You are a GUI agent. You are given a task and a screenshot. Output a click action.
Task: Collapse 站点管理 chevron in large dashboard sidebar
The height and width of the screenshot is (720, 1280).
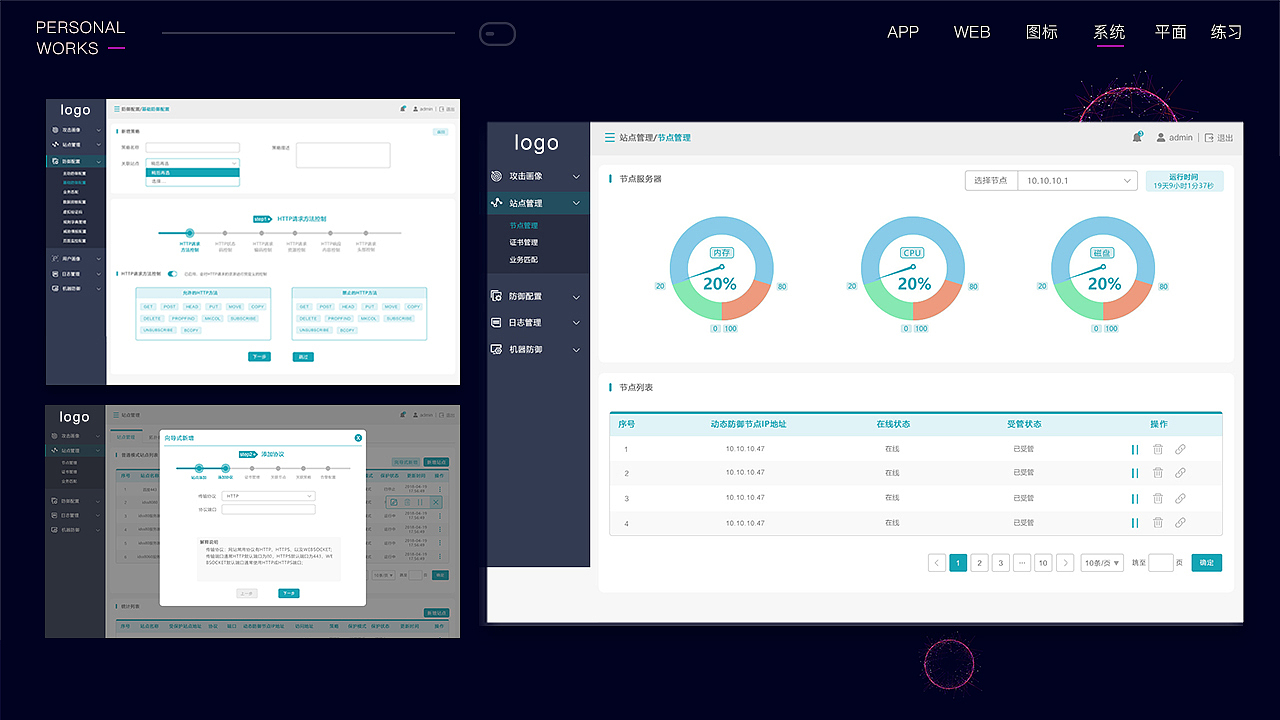(x=576, y=204)
